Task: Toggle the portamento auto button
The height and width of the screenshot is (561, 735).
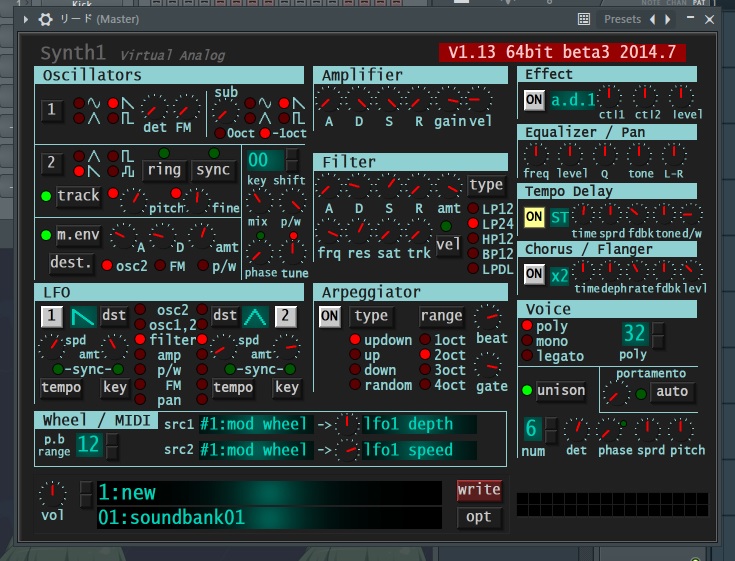Action: pyautogui.click(x=672, y=391)
